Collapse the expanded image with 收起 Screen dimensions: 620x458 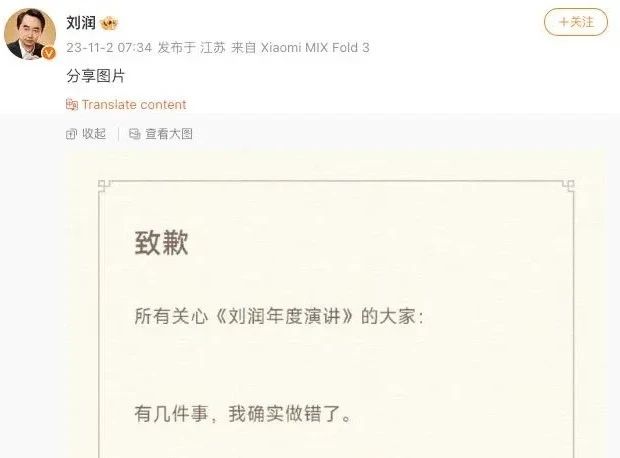point(94,134)
